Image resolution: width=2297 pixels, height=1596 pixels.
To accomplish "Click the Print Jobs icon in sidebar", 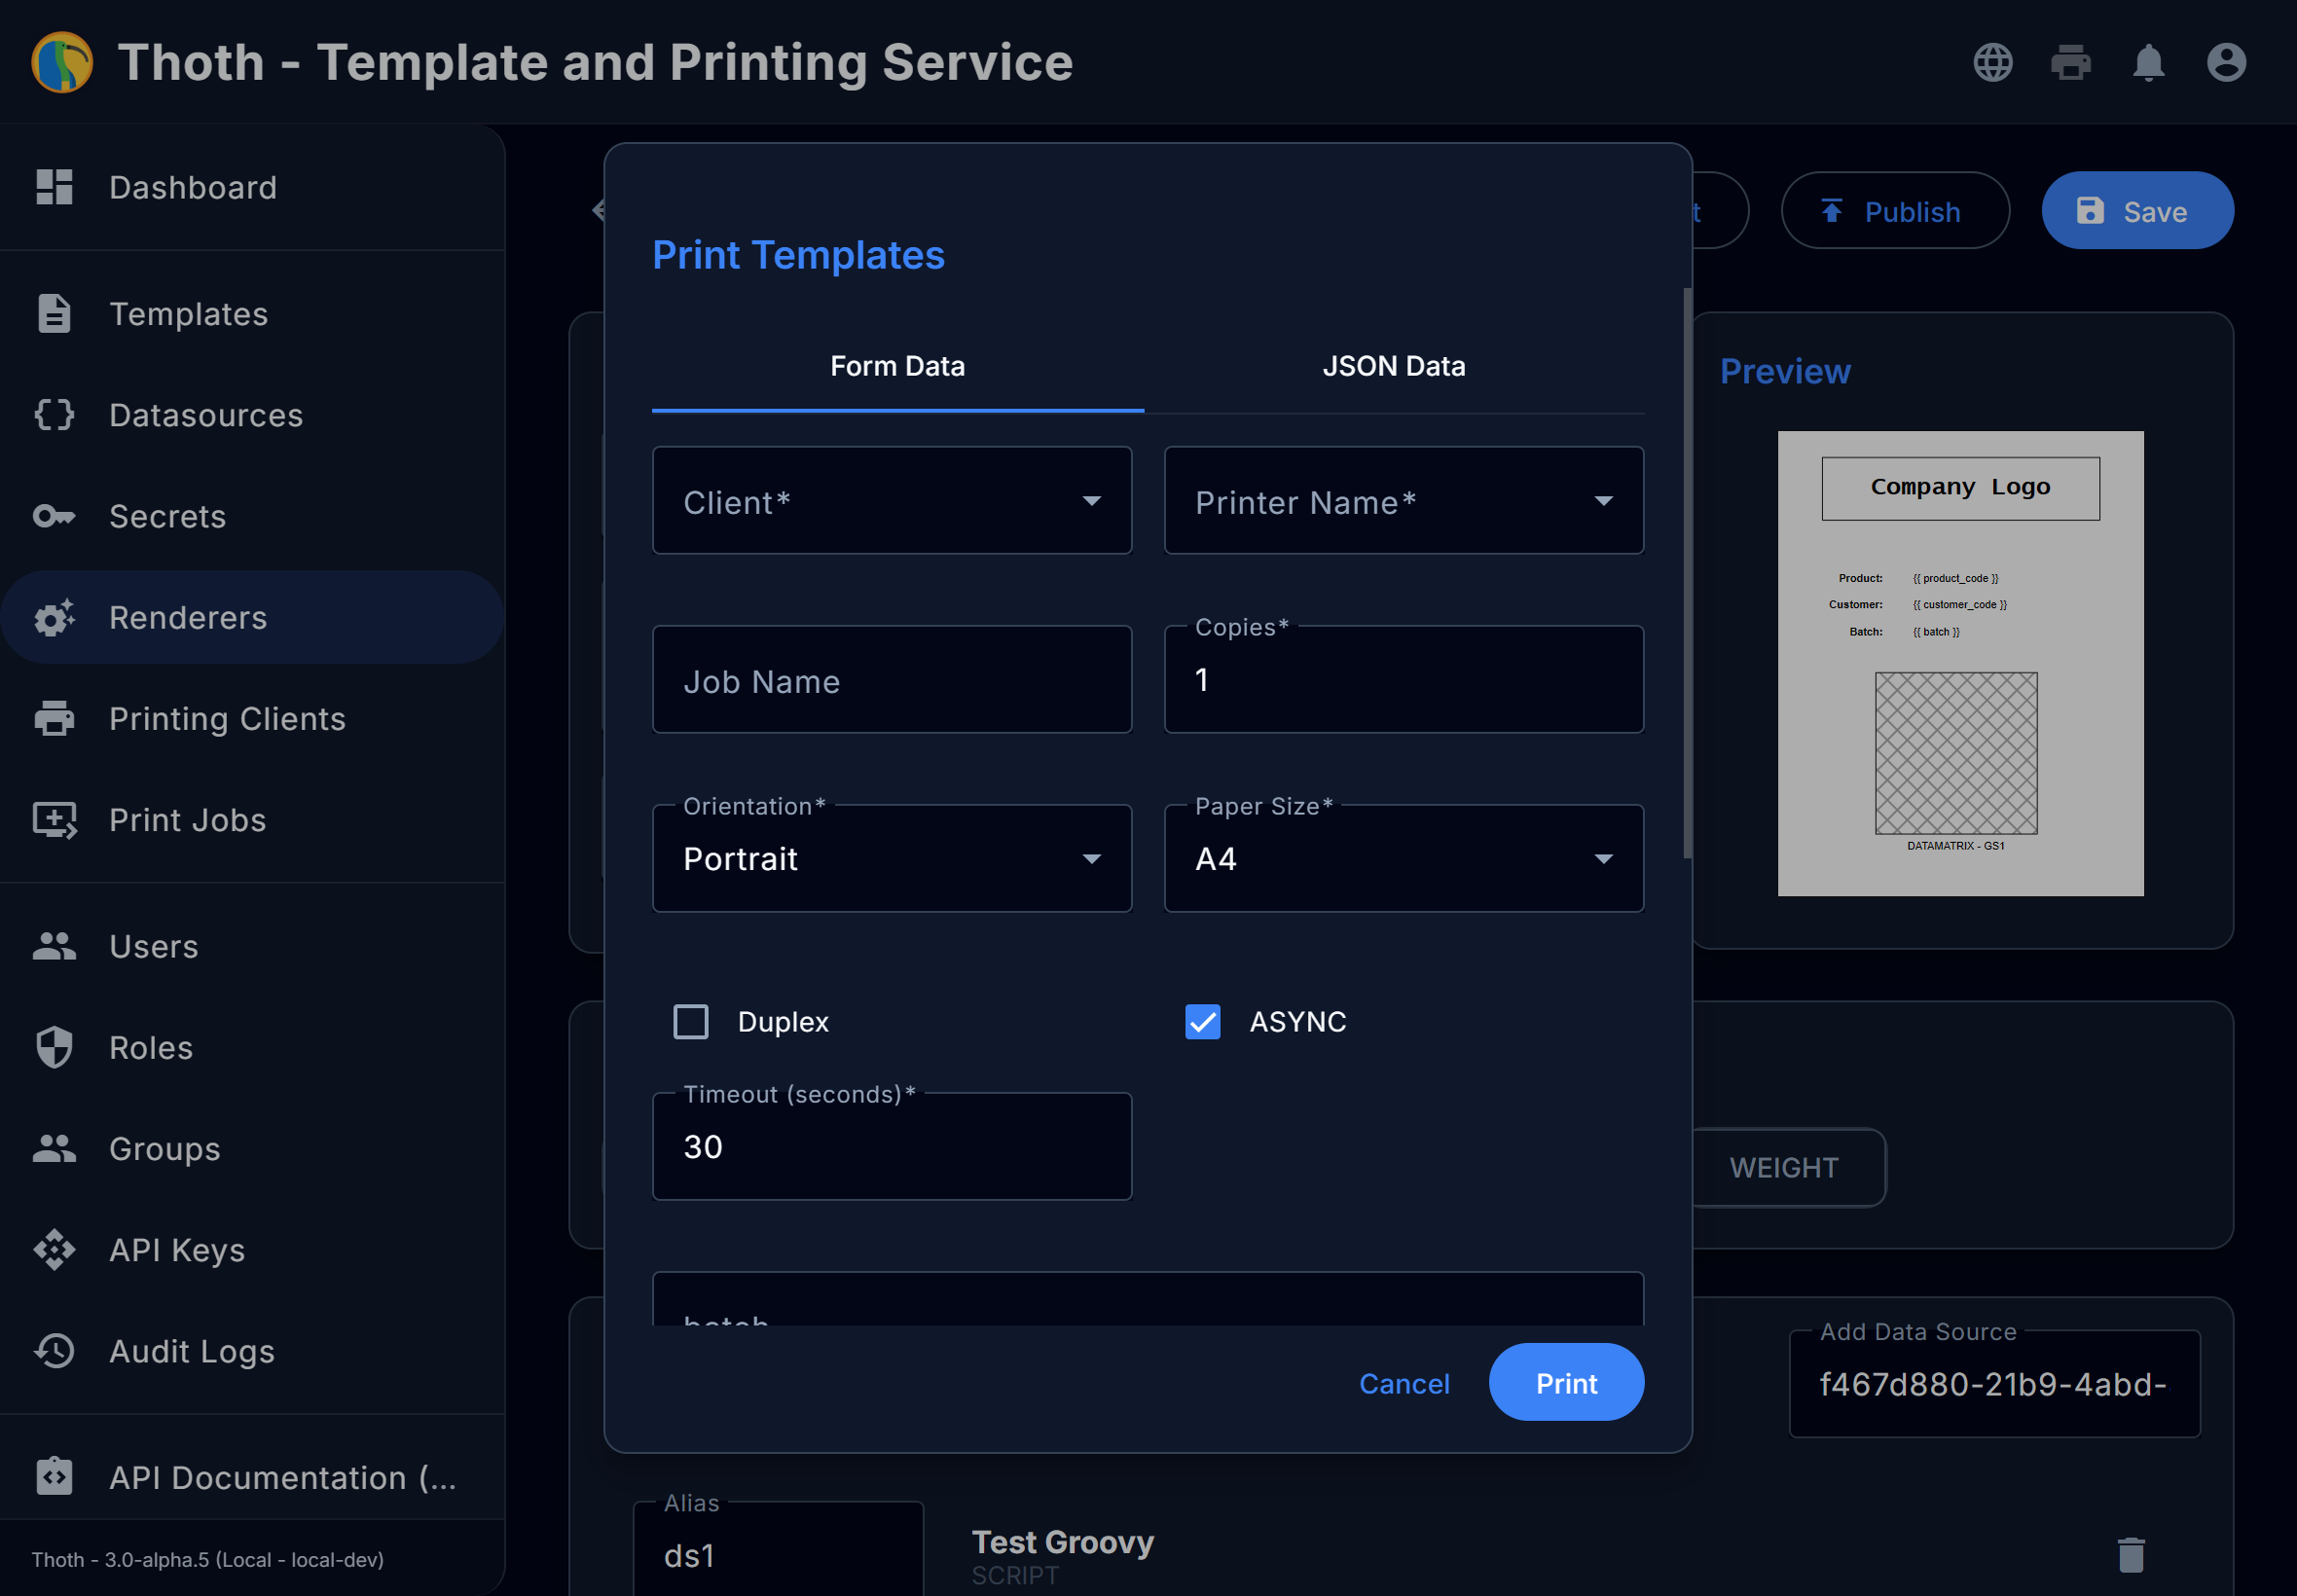I will [54, 820].
